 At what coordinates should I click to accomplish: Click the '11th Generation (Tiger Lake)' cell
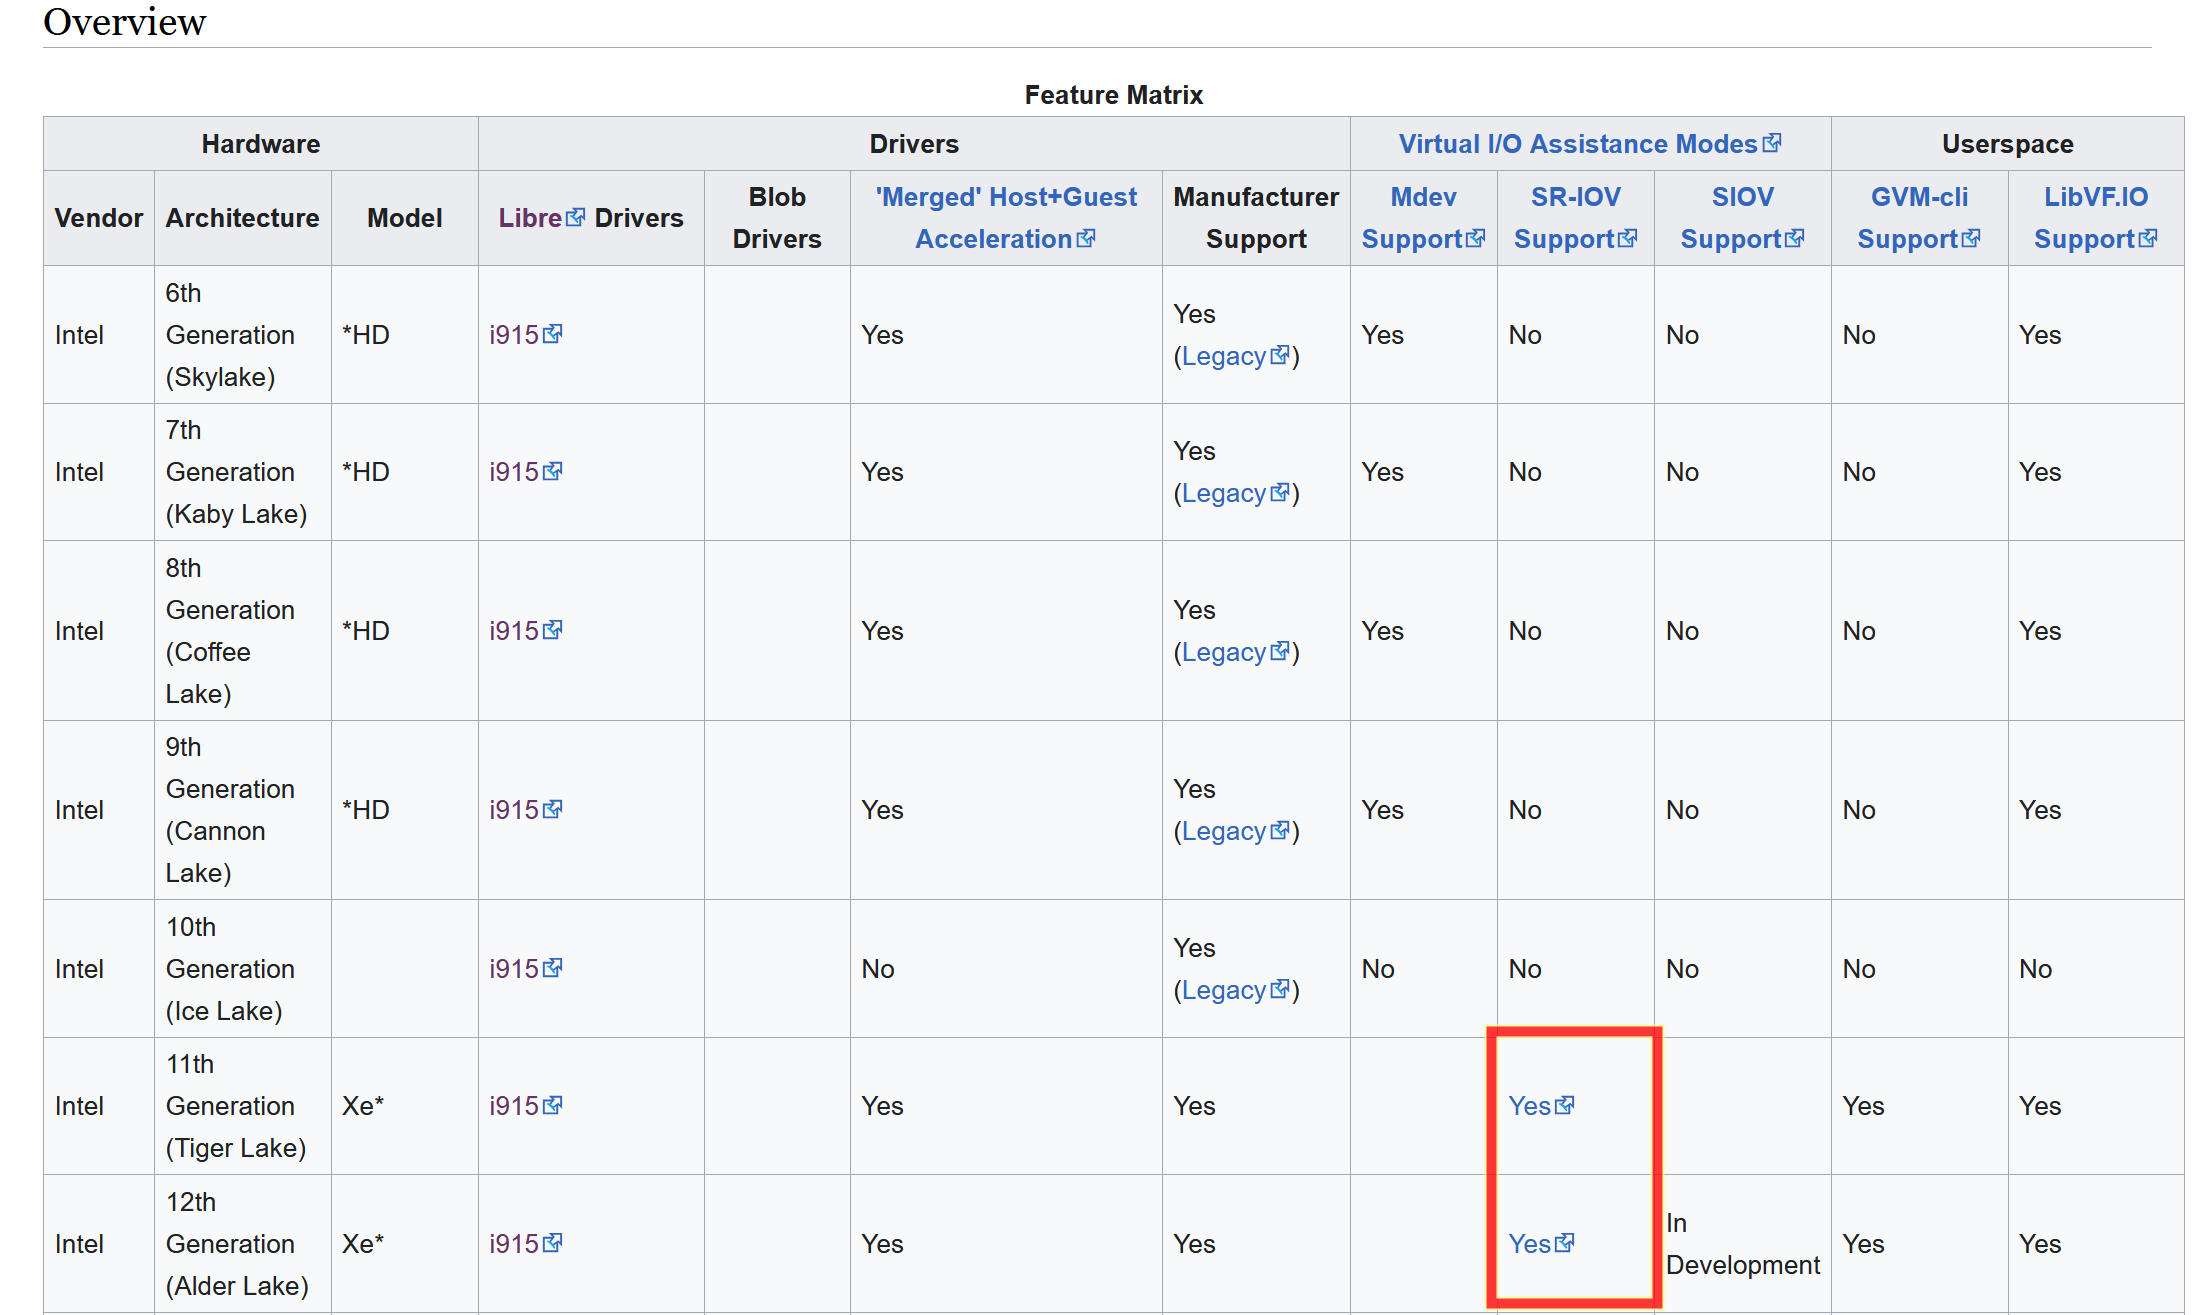point(242,1106)
